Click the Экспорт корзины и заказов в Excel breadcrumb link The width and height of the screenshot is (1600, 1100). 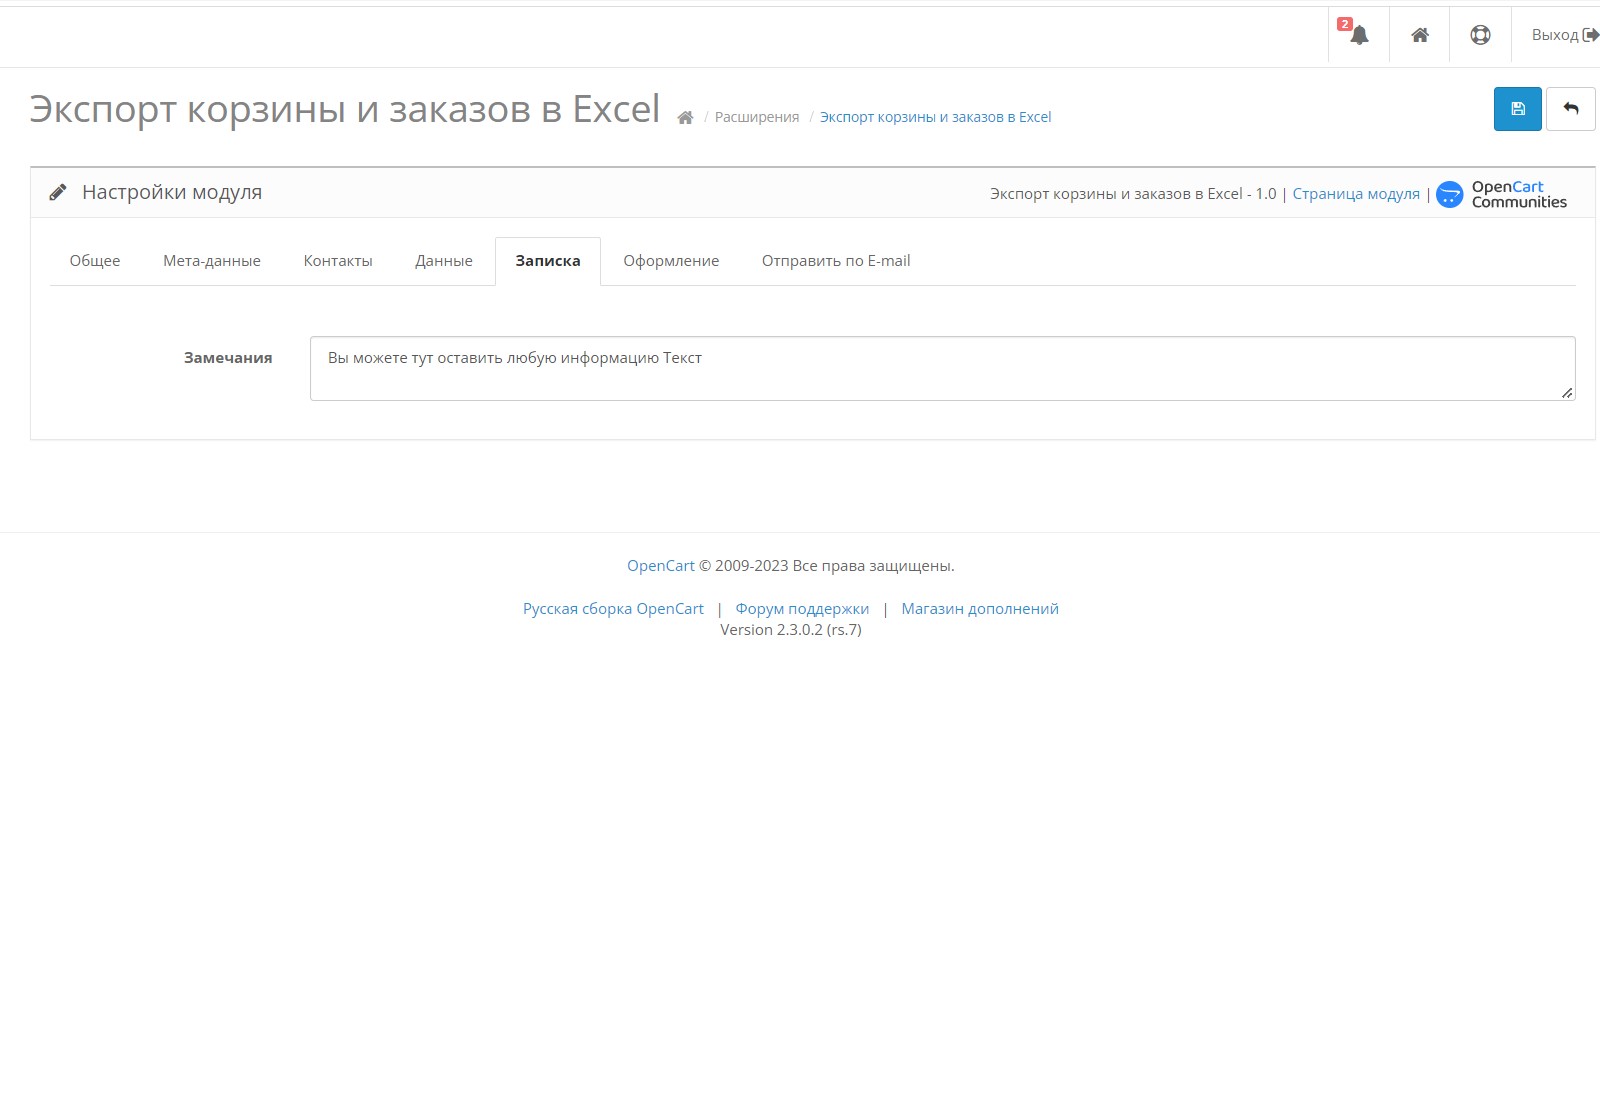(x=935, y=117)
